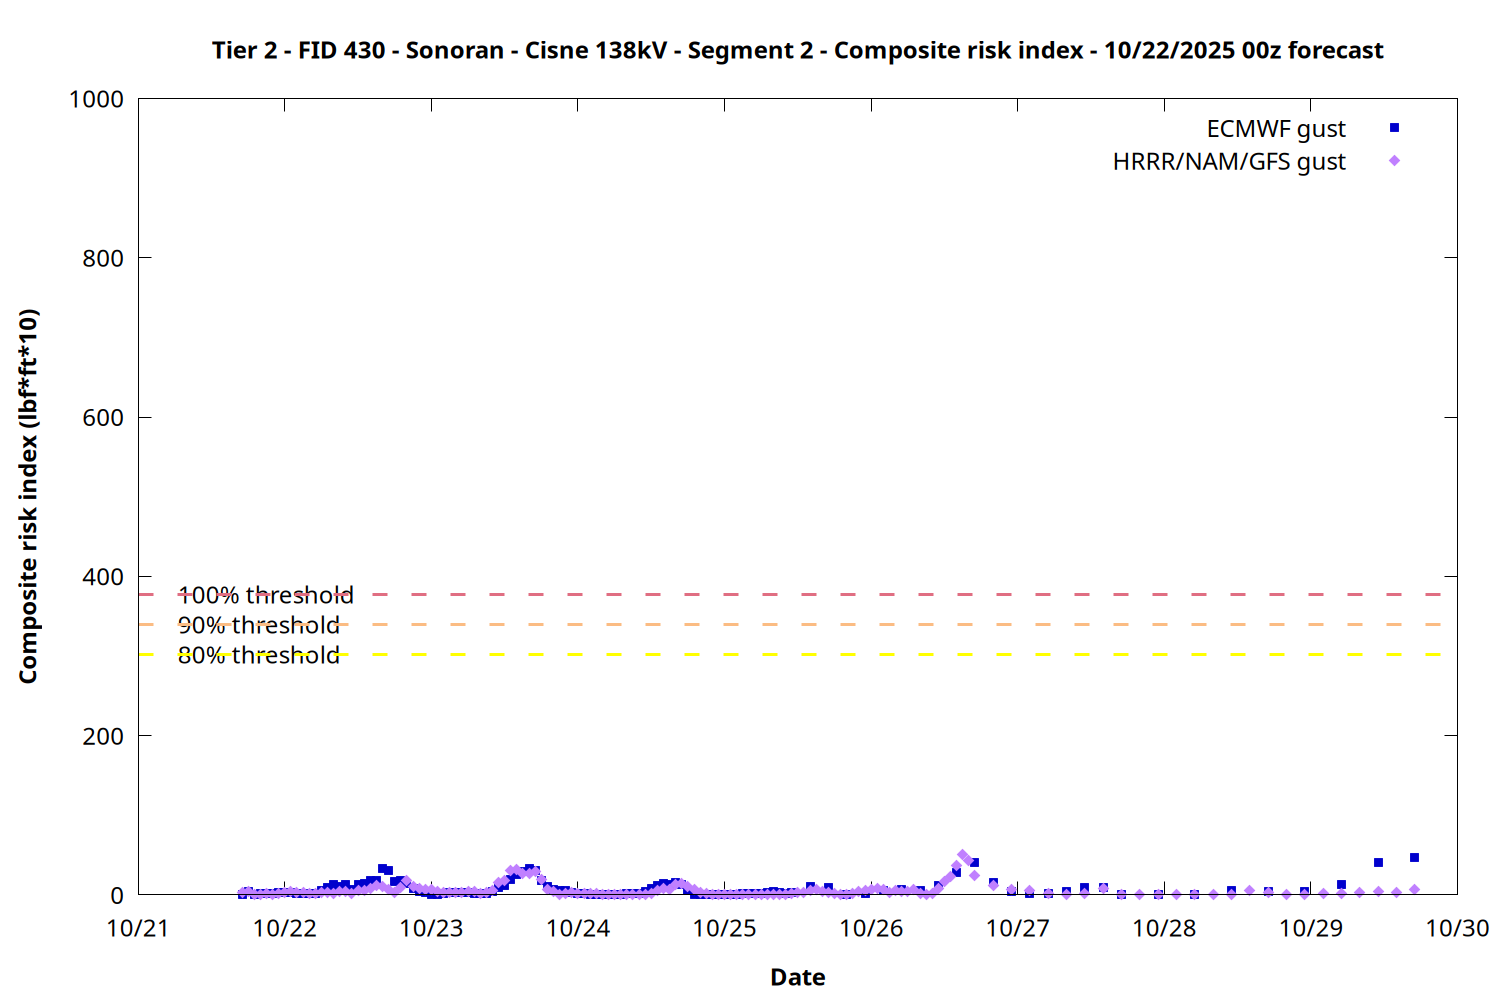Click the last purple diamond data point
The height and width of the screenshot is (1000, 1500).
pos(1414,889)
